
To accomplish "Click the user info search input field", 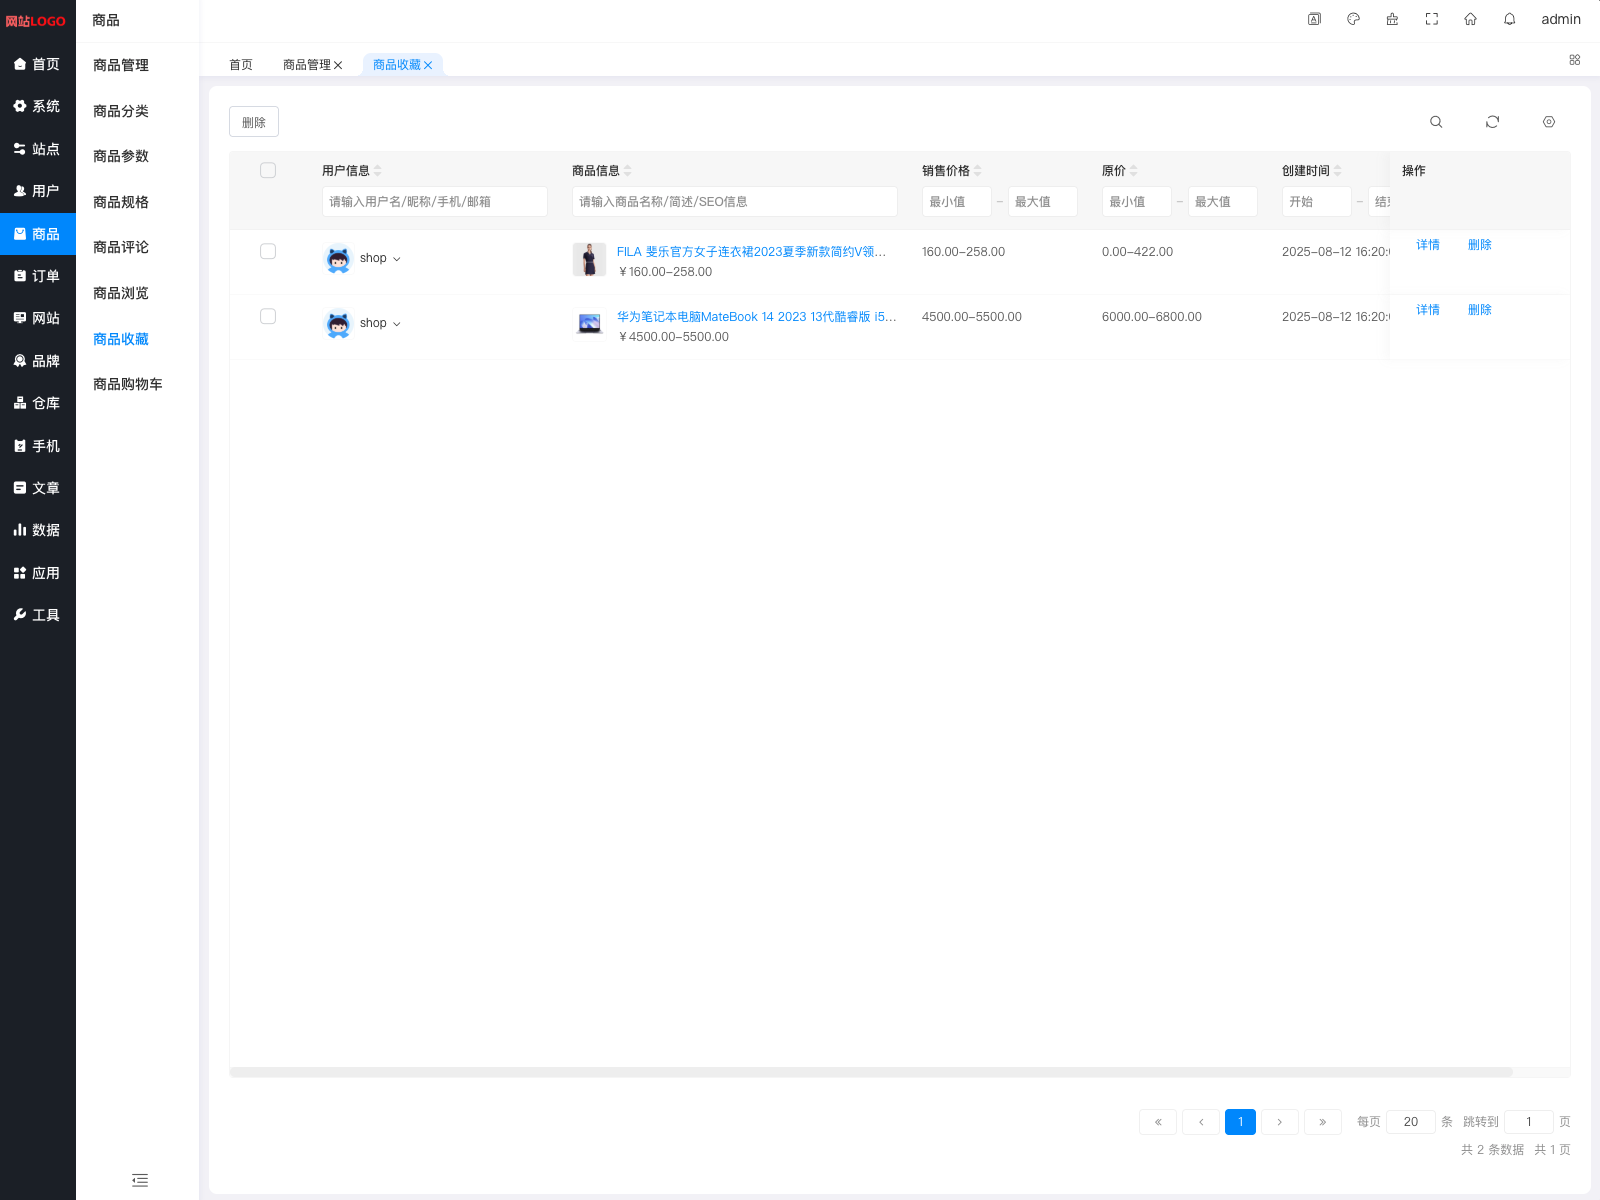I will tap(434, 201).
